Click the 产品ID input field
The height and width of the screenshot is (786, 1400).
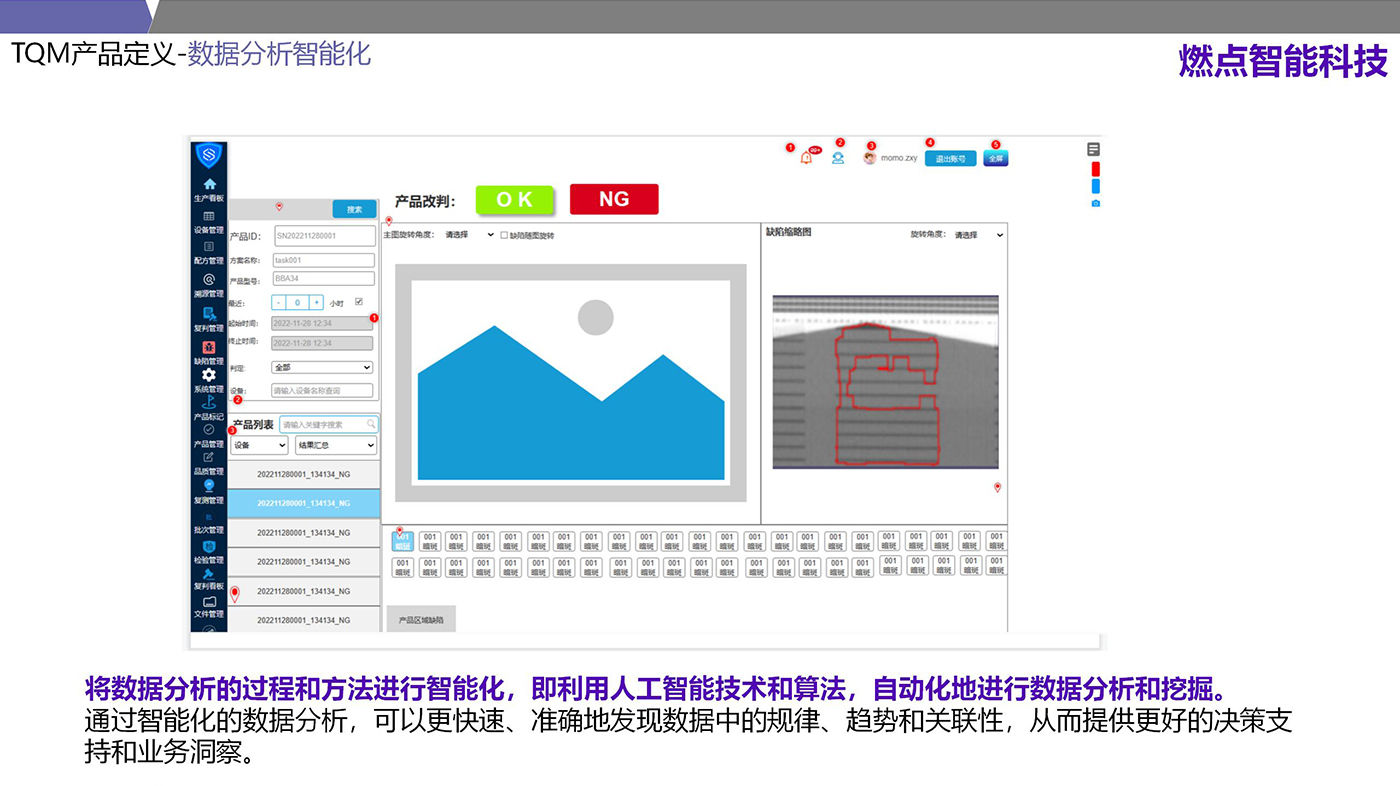pos(324,236)
